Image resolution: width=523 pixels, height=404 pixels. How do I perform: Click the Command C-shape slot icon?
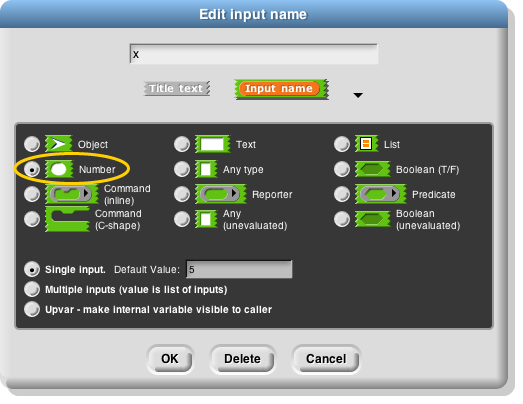point(68,219)
